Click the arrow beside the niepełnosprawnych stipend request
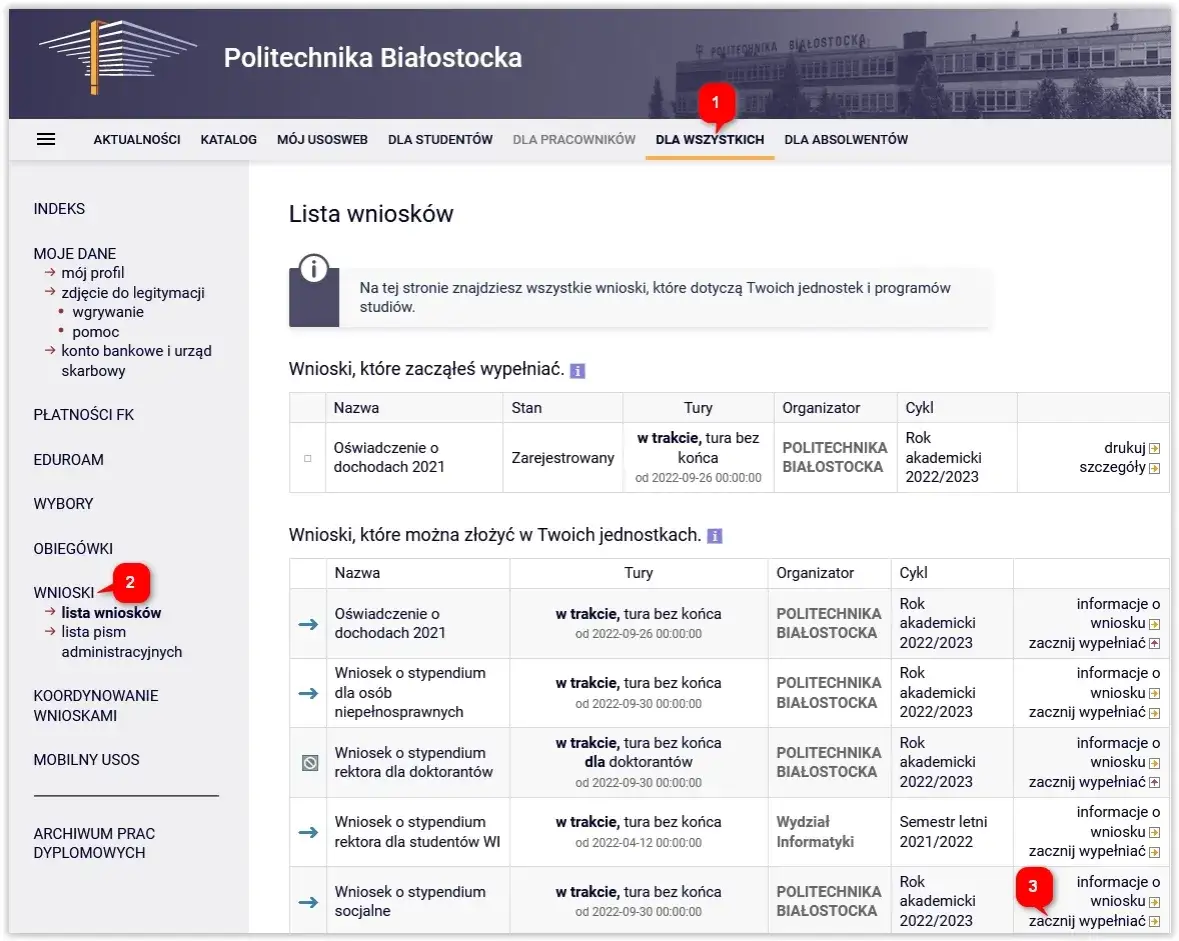Viewport: 1179px width, 941px height. (x=307, y=692)
